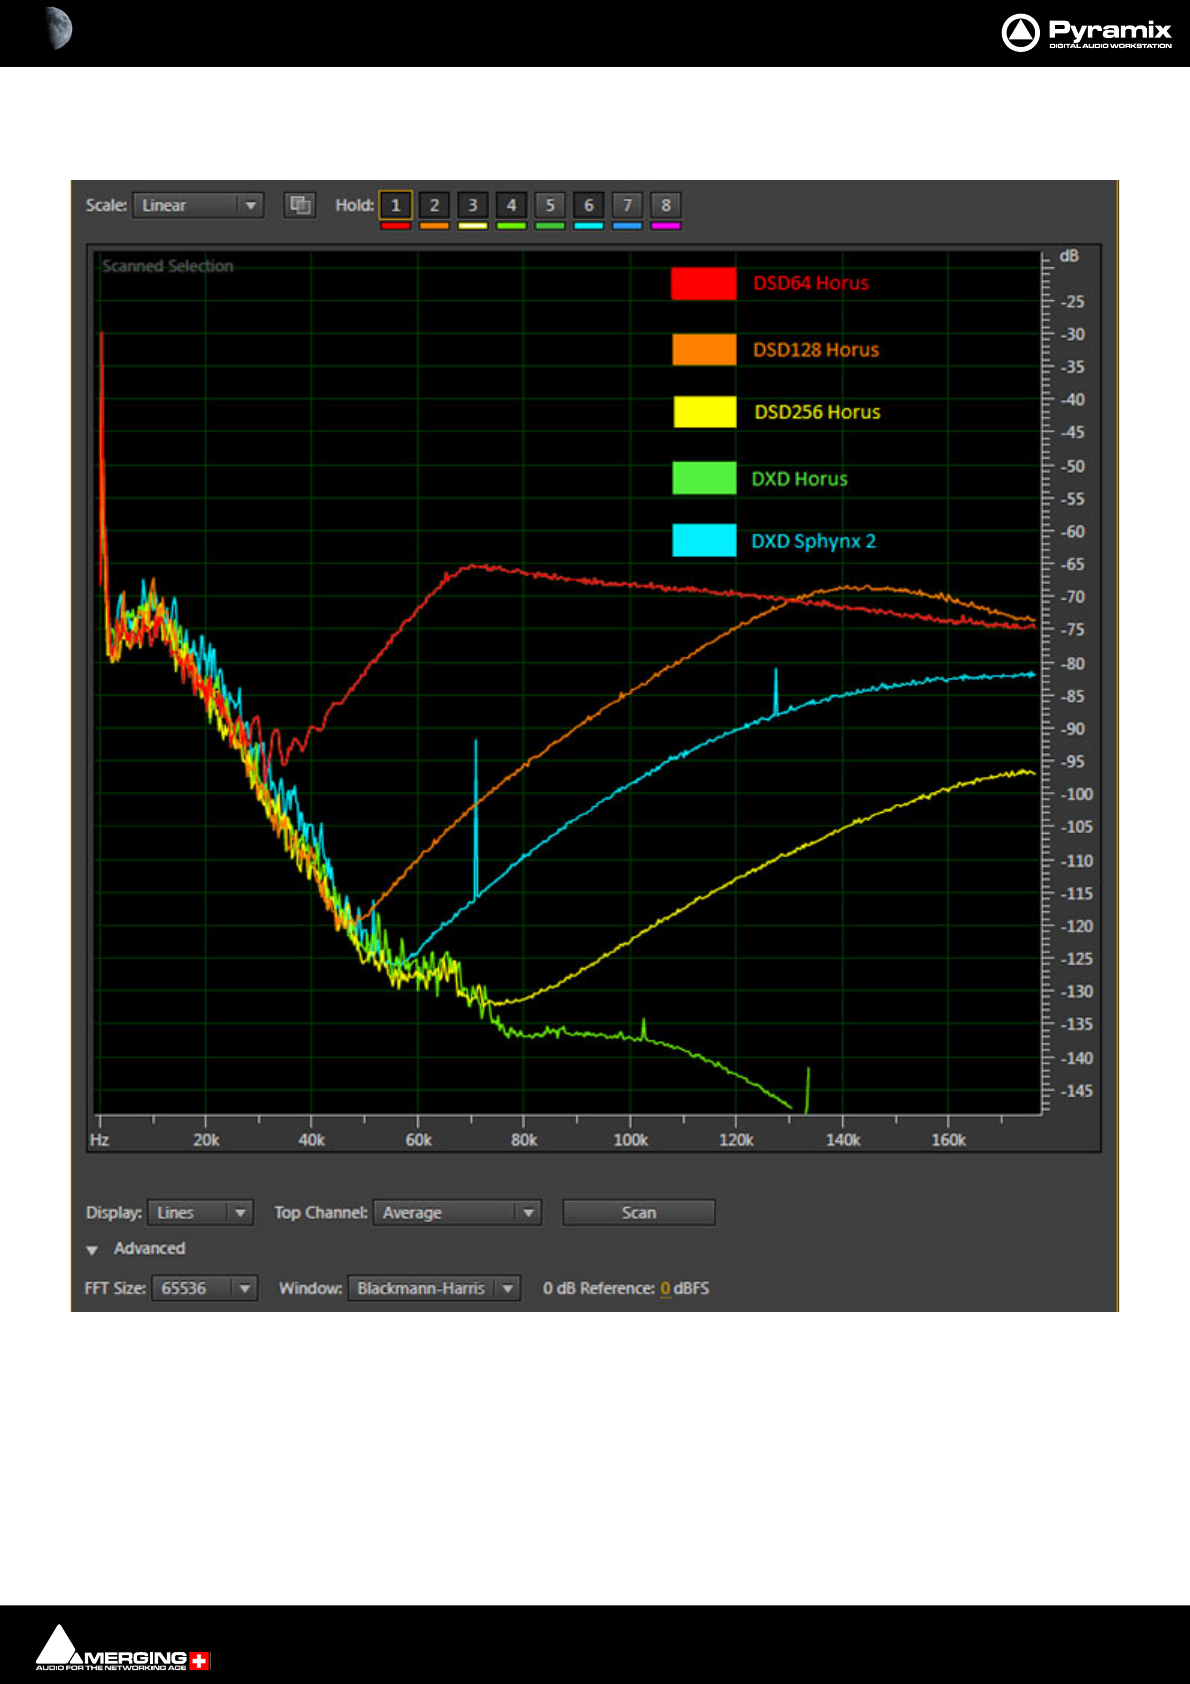Click the -25 dB axis label
Viewport: 1190px width, 1684px height.
click(x=1073, y=301)
